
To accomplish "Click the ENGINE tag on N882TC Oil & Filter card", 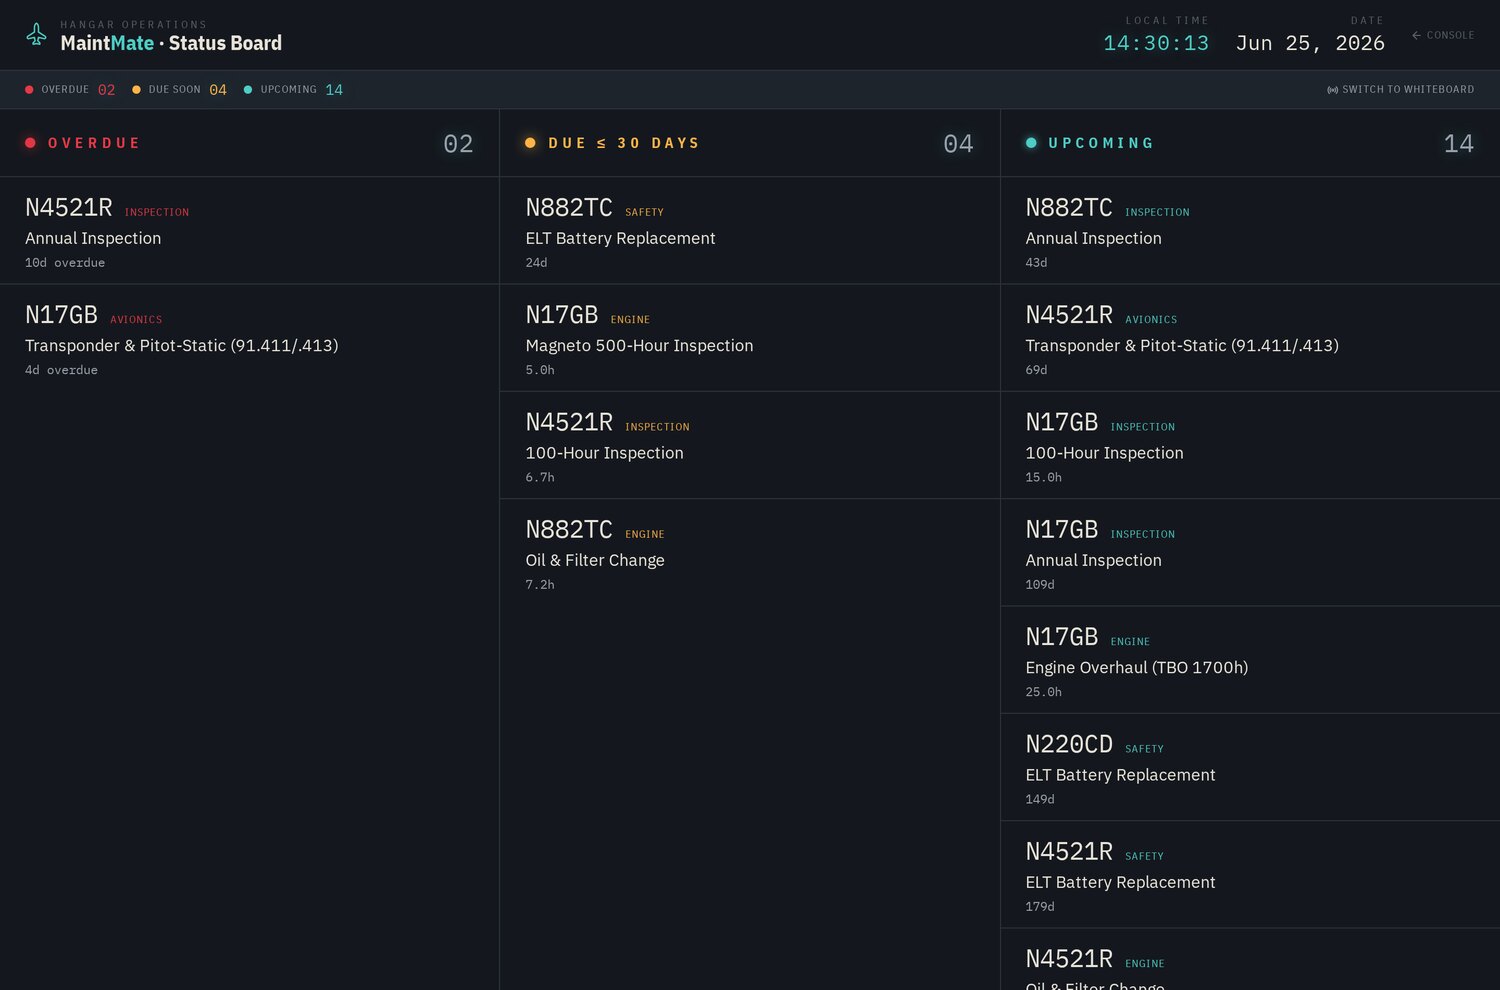I will (645, 534).
